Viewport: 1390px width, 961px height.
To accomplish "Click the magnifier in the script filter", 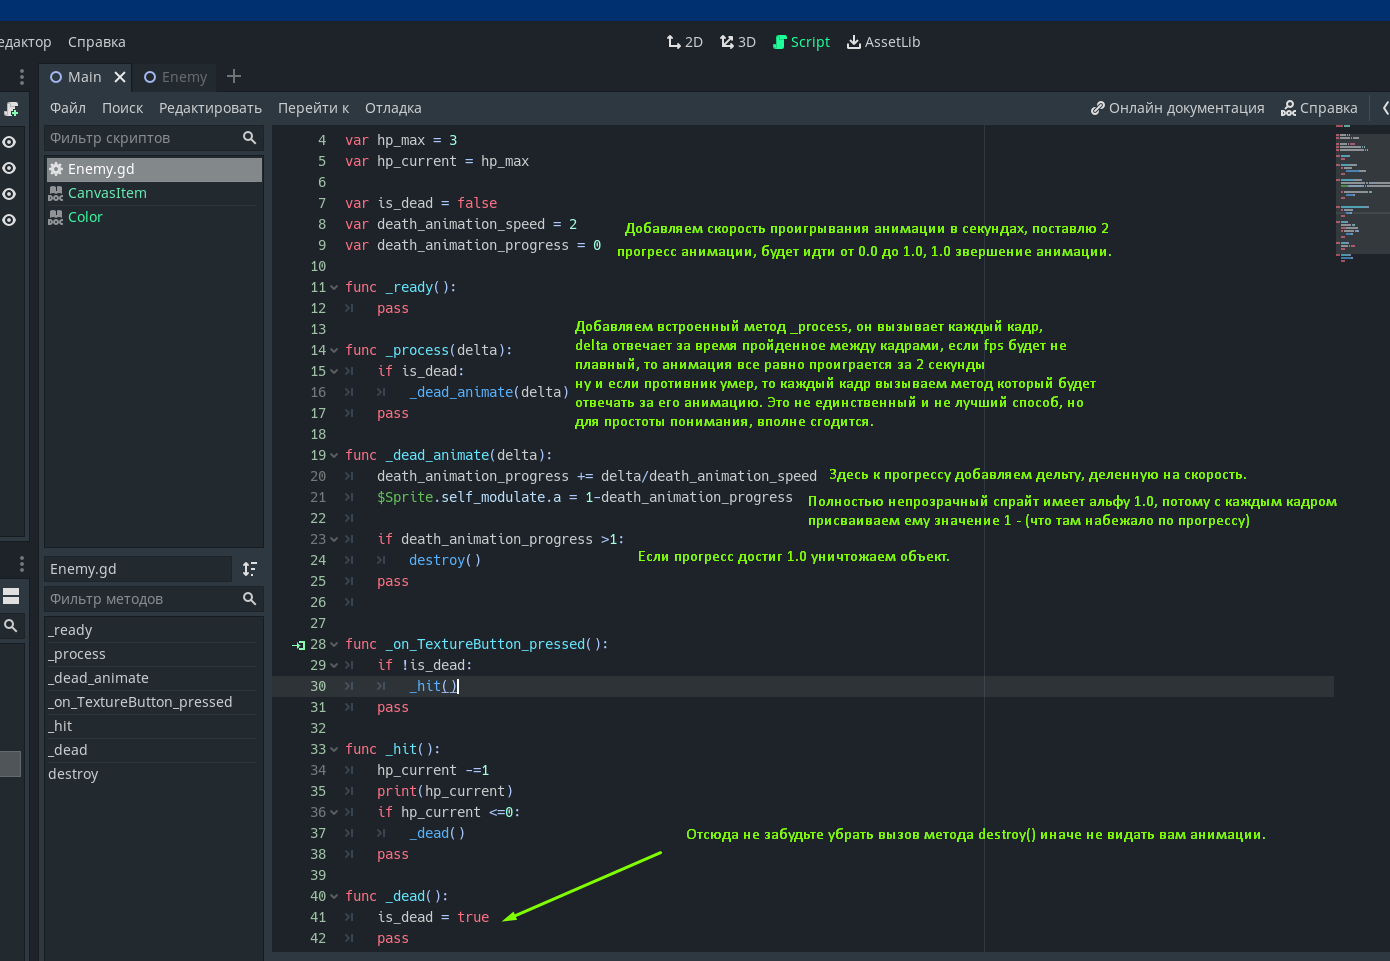I will (249, 138).
